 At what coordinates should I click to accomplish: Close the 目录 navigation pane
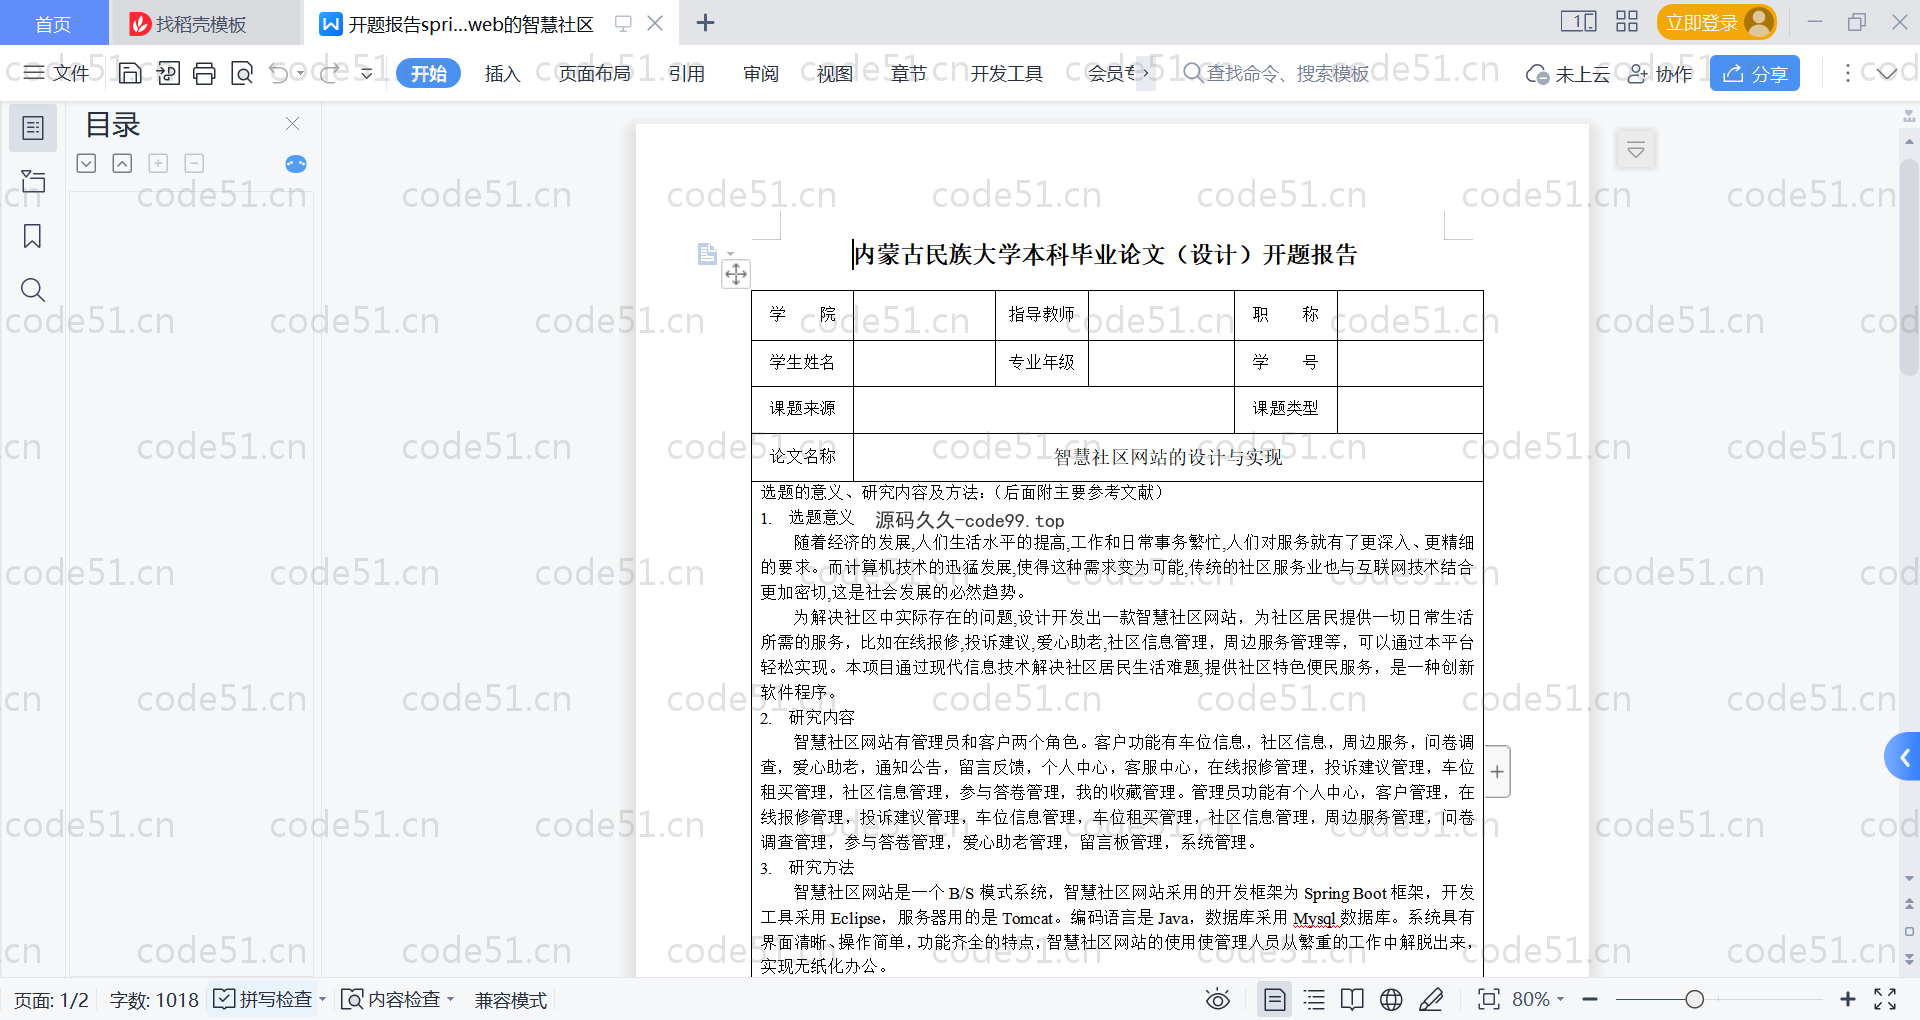pyautogui.click(x=292, y=123)
